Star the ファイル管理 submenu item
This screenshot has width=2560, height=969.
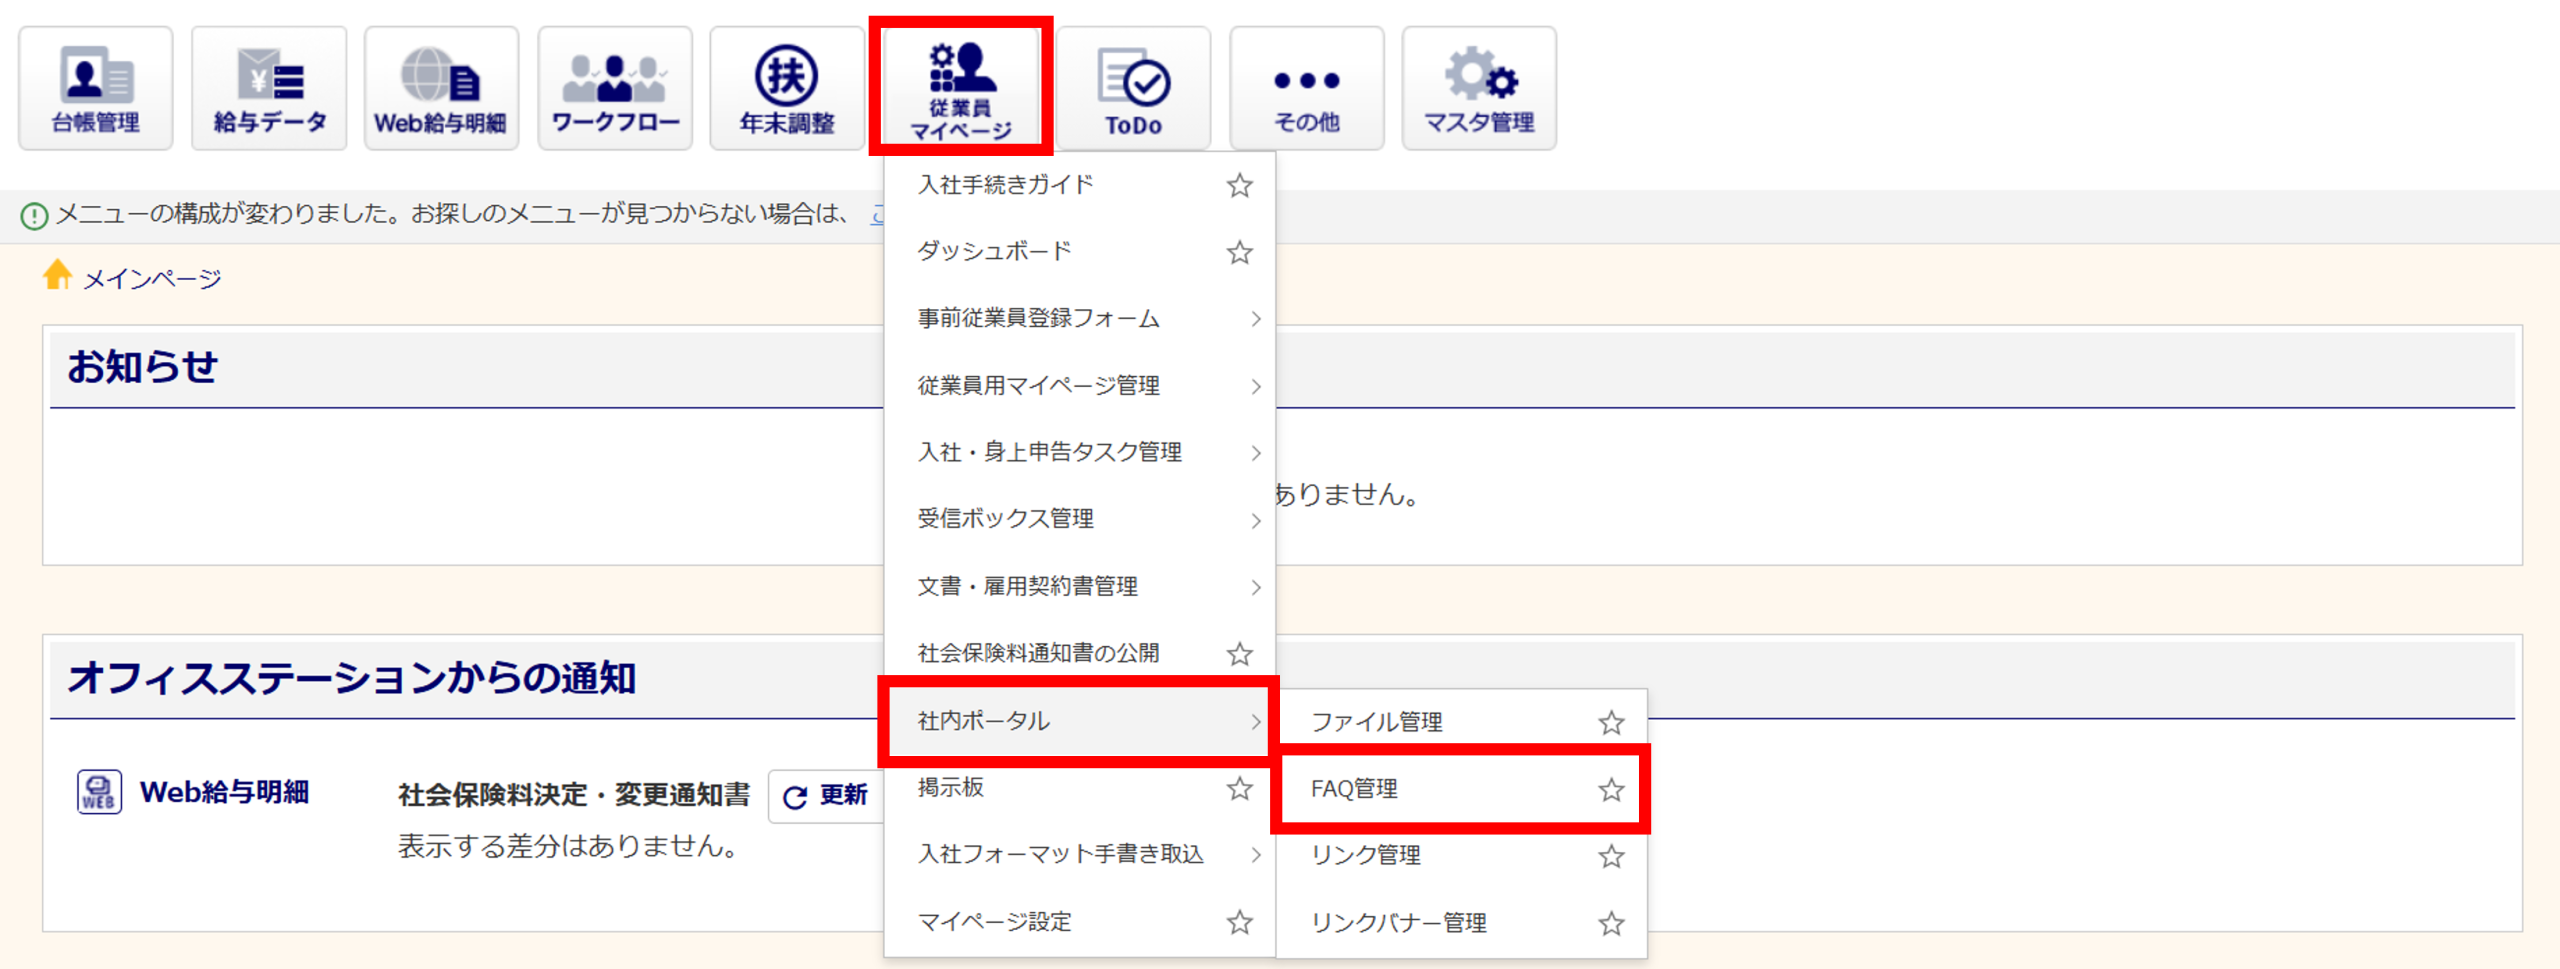(1611, 722)
